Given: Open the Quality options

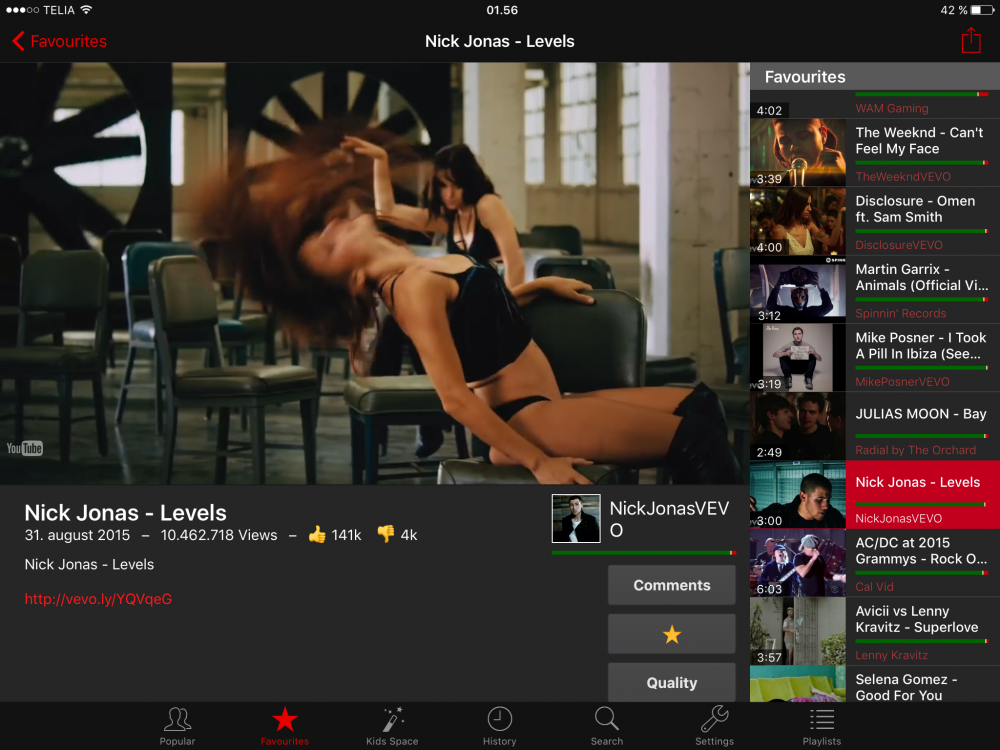Looking at the screenshot, I should [672, 682].
